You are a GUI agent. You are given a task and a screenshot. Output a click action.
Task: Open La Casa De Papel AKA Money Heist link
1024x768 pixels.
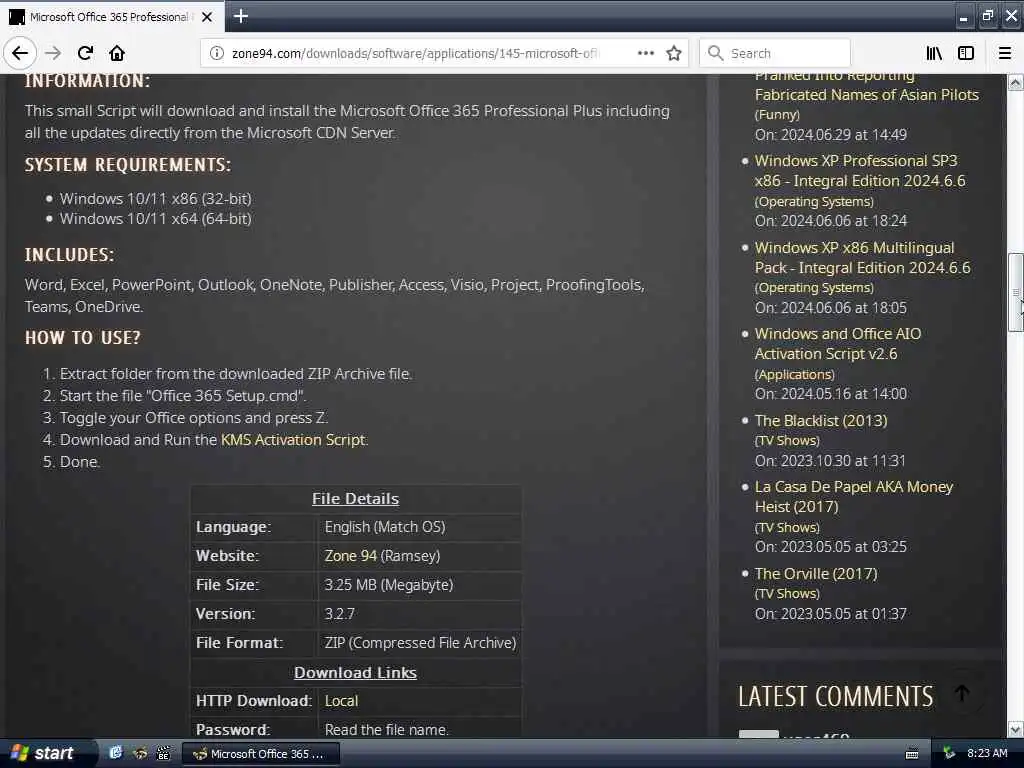point(854,496)
